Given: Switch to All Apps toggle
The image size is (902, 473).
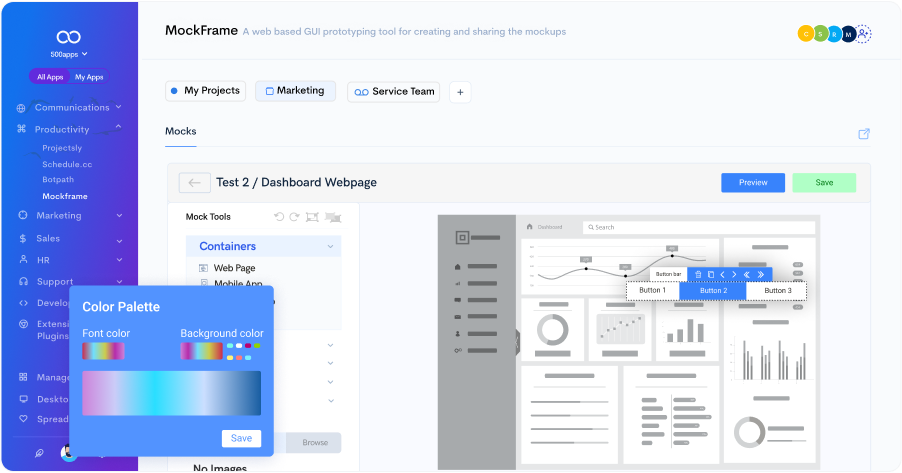Looking at the screenshot, I should tap(50, 77).
